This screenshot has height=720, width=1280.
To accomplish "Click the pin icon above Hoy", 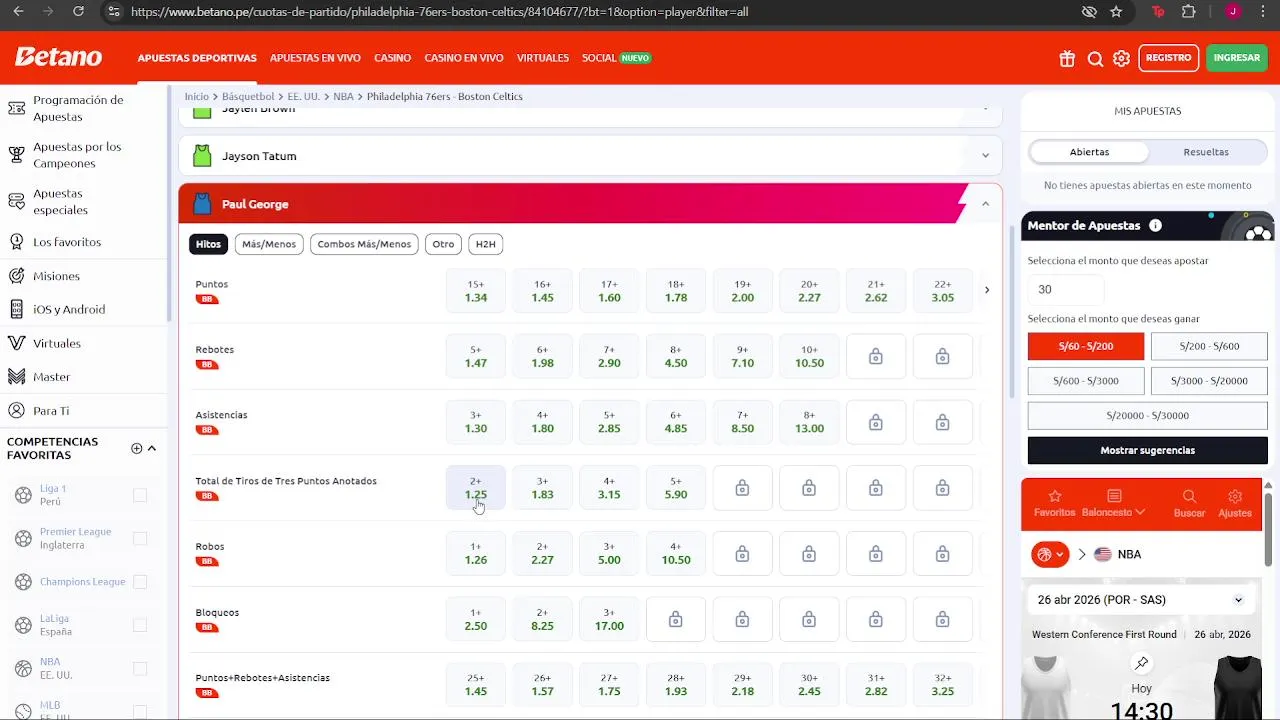I will 1141,663.
